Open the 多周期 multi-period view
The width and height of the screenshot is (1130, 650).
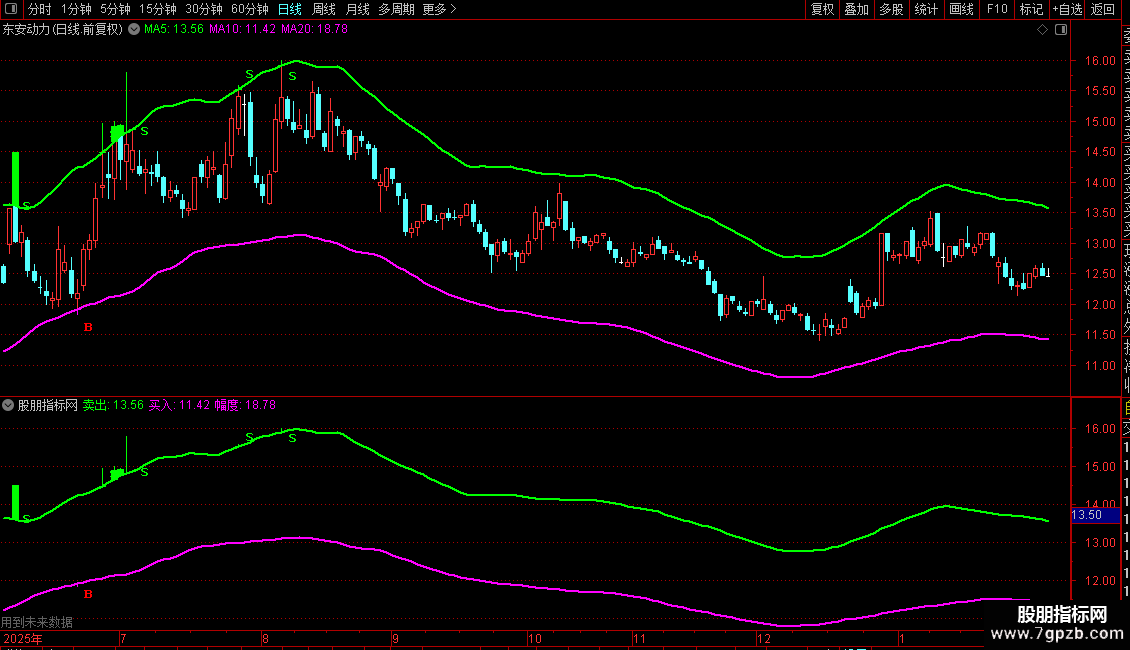(x=397, y=10)
